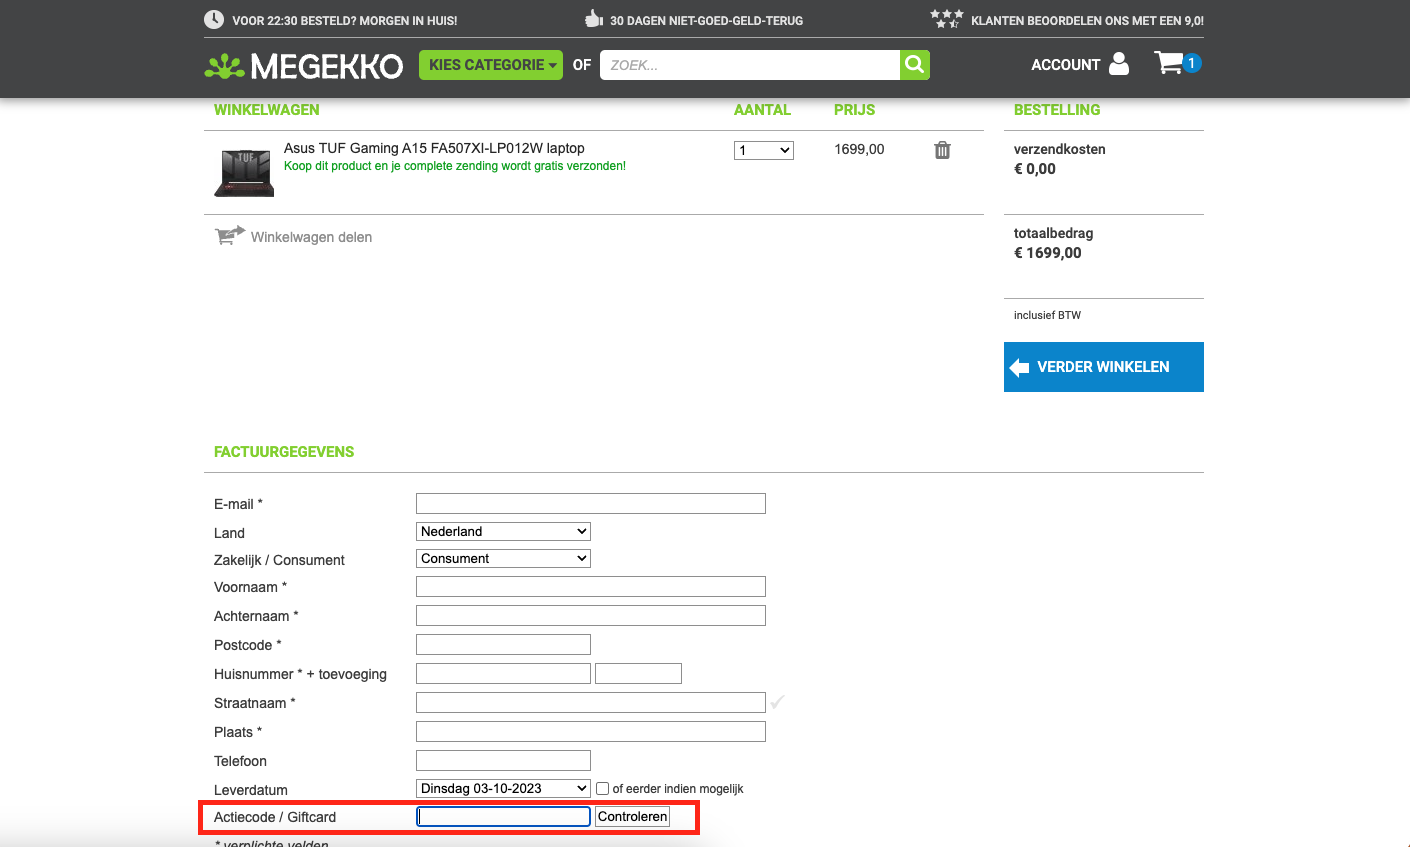
Task: Open the Leverdatum date dropdown
Action: (503, 788)
